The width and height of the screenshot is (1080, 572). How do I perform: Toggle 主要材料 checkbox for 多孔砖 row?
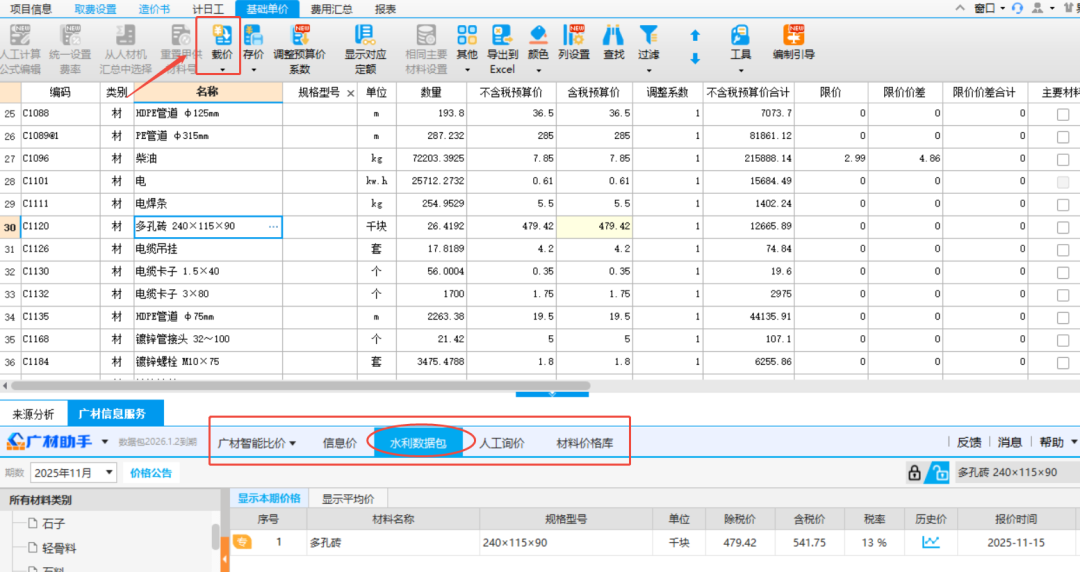click(x=1062, y=227)
